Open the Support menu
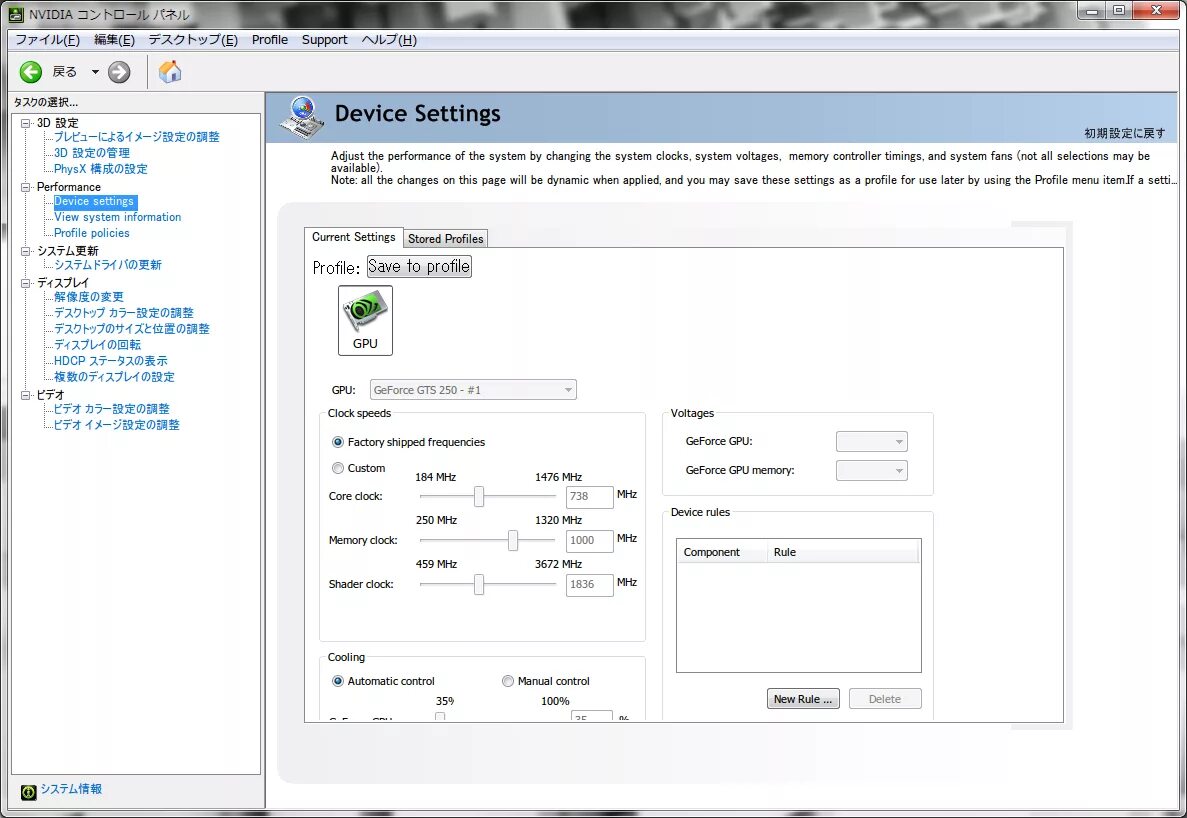The height and width of the screenshot is (818, 1187). coord(325,39)
